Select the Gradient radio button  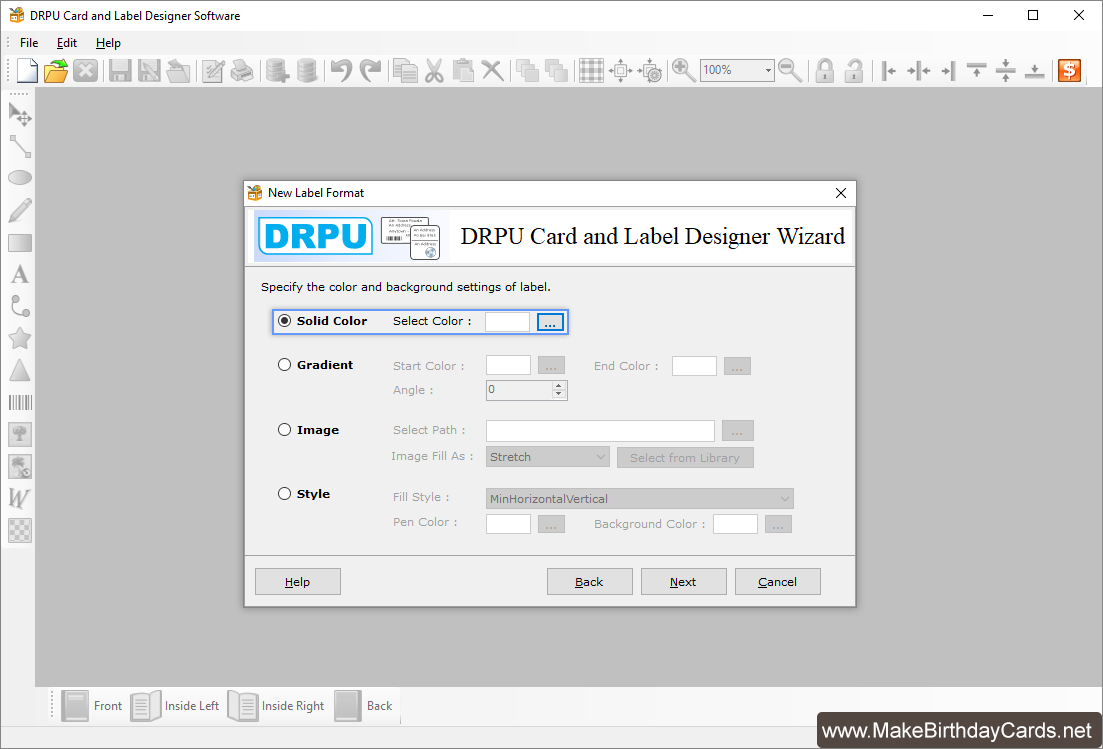[284, 364]
